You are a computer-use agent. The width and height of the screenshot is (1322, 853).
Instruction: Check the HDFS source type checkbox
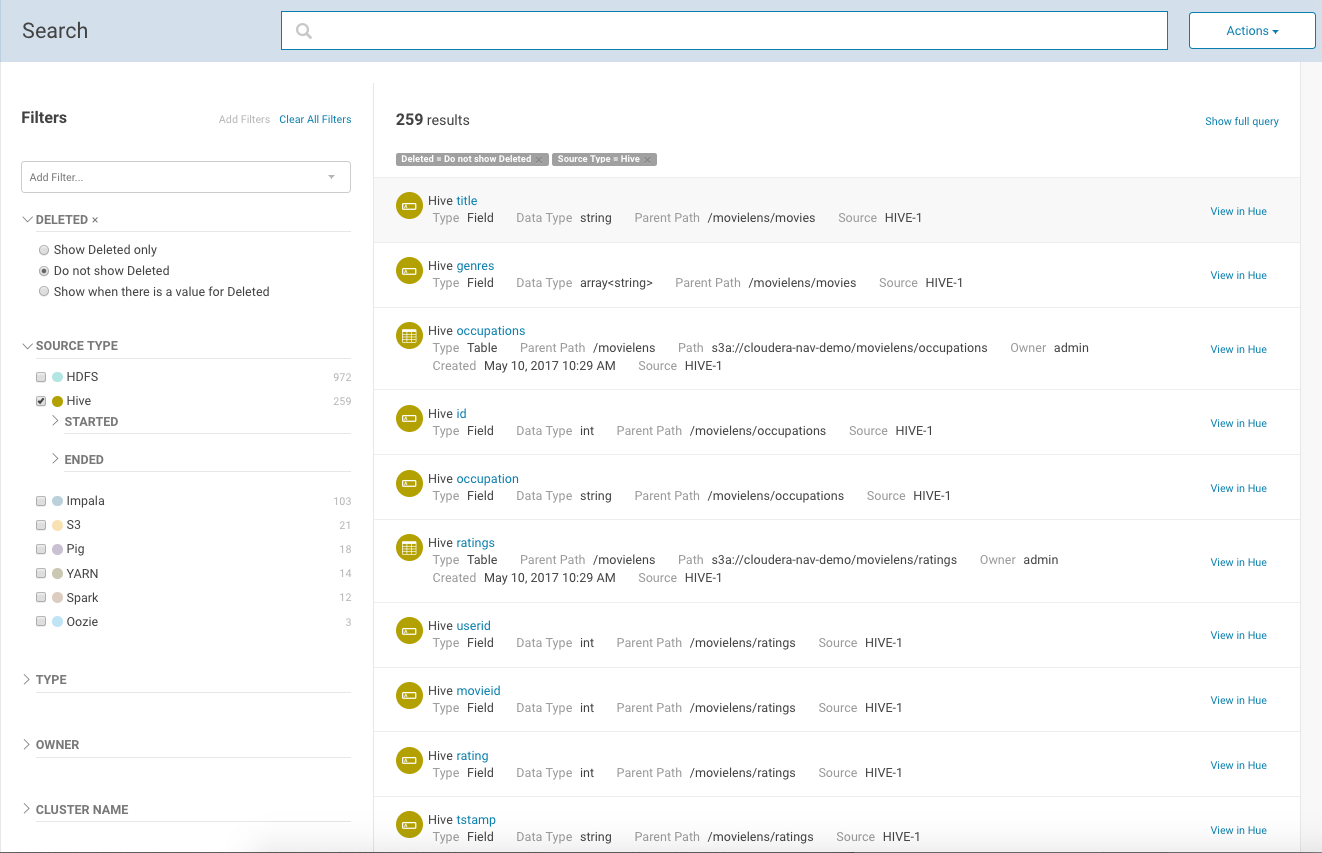[x=41, y=377]
